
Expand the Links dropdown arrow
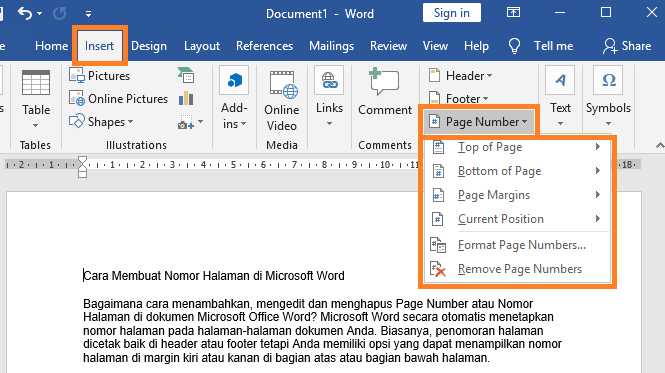click(330, 124)
